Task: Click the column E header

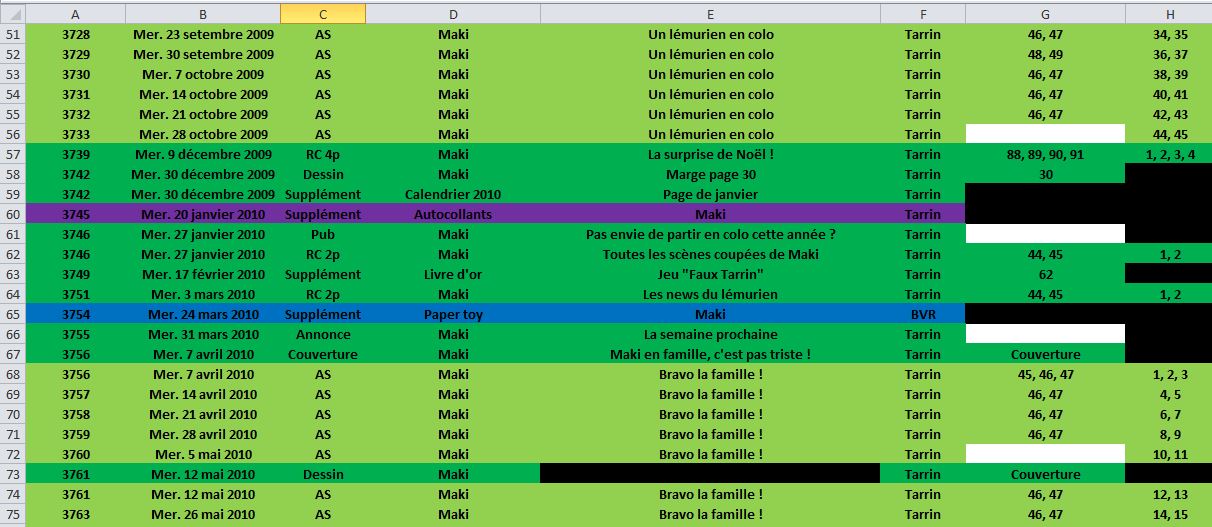Action: (710, 13)
